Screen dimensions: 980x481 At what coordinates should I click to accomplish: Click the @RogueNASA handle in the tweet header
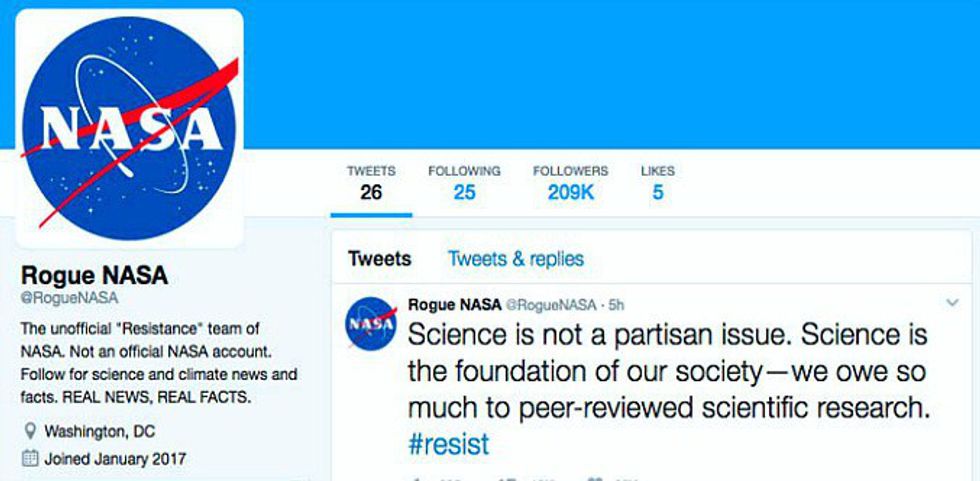coord(550,304)
